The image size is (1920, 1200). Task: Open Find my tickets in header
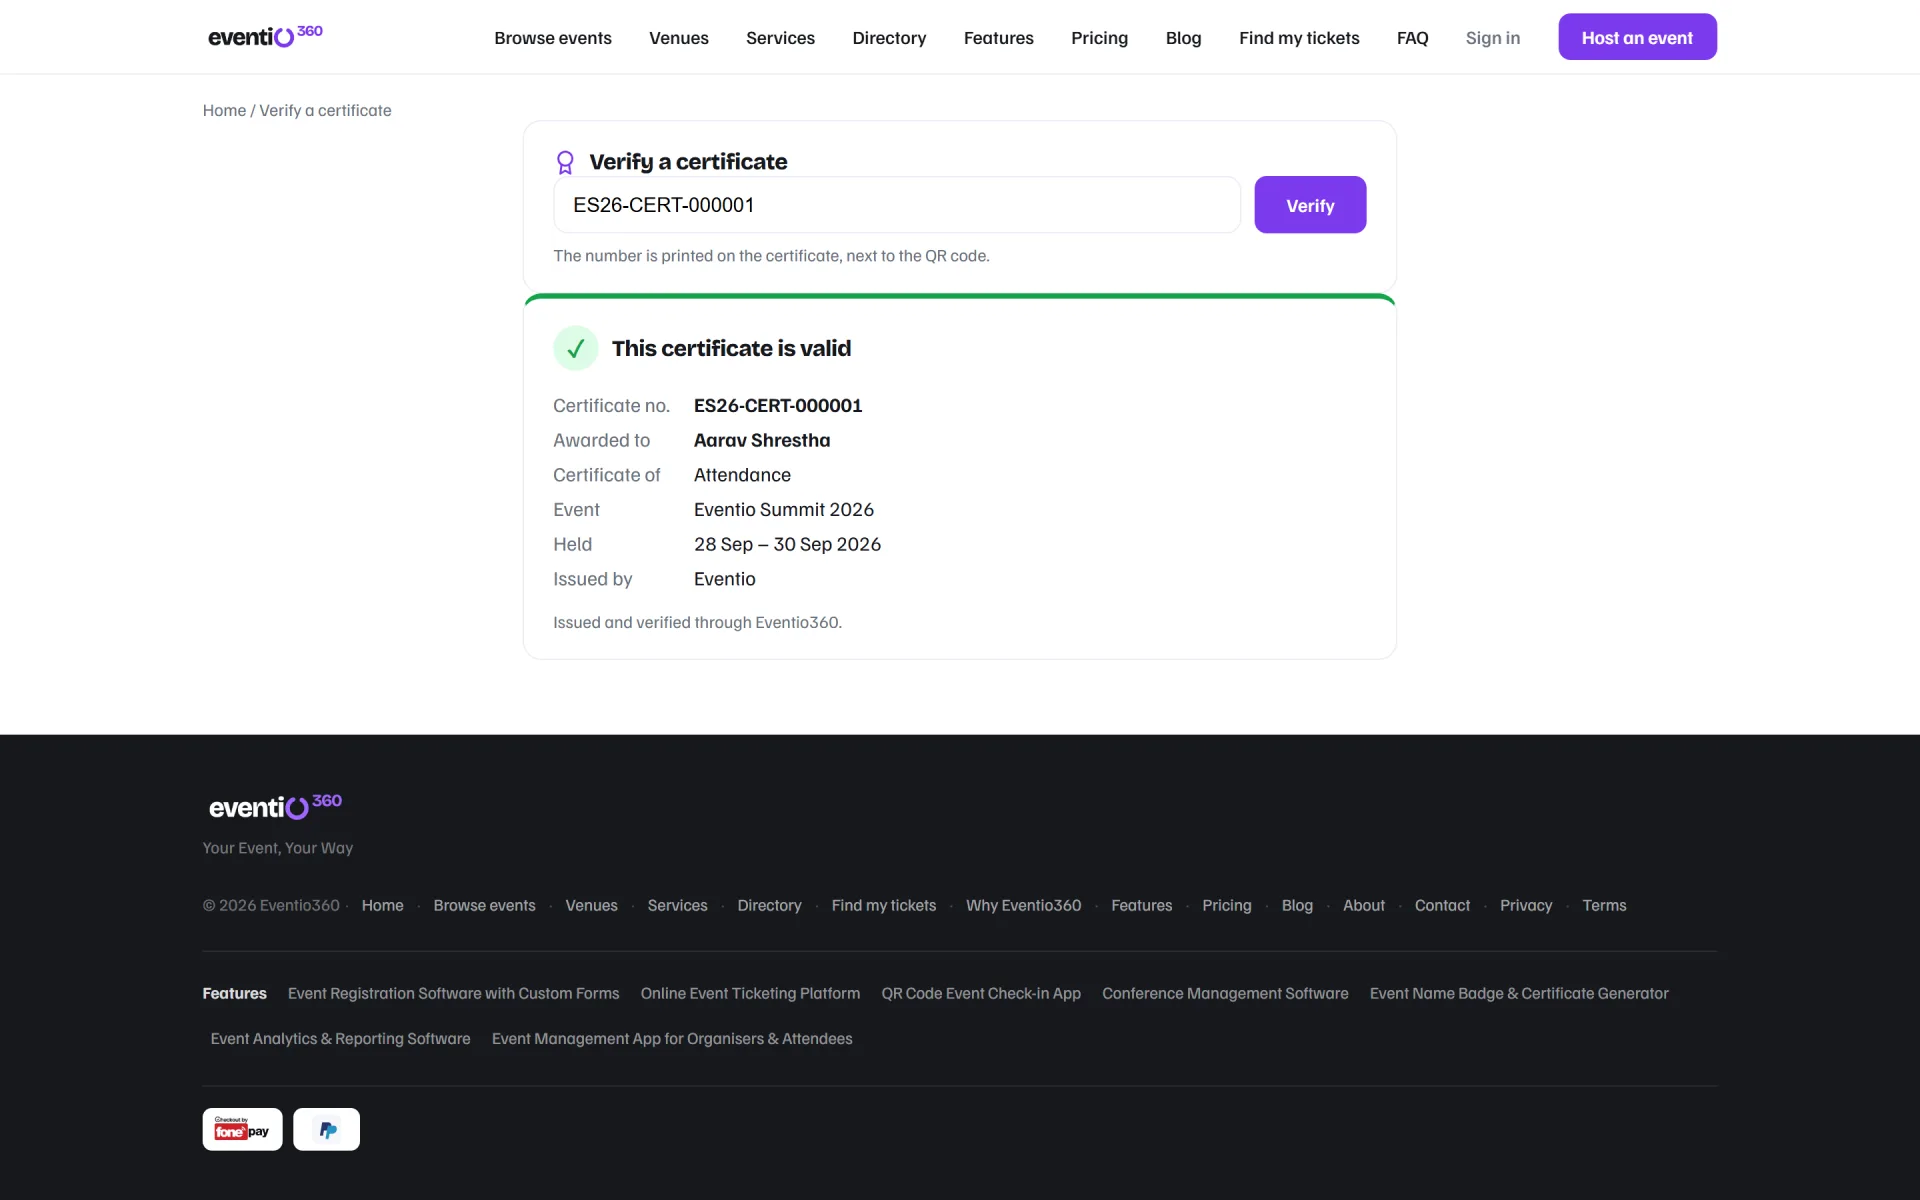pos(1299,38)
